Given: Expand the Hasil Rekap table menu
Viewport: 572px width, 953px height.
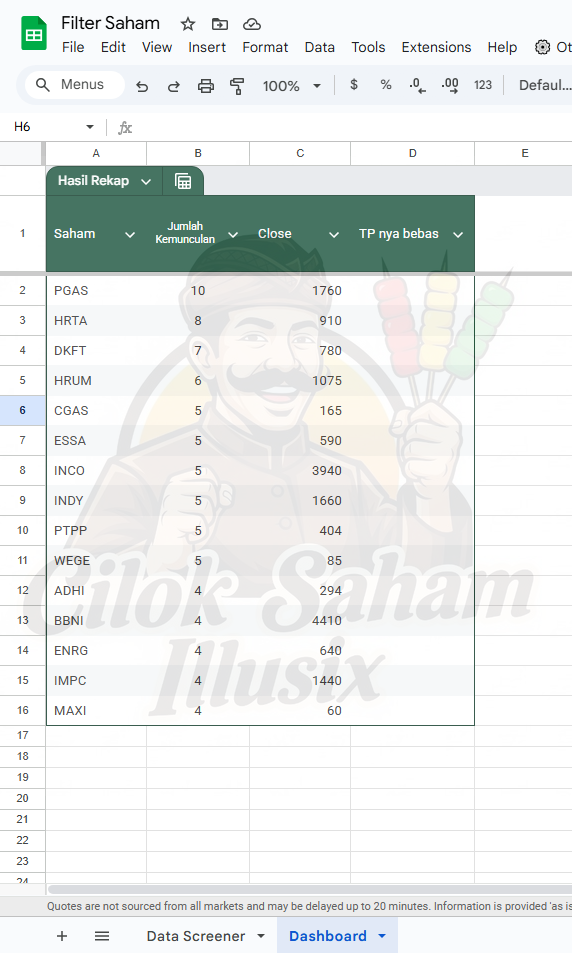Looking at the screenshot, I should [x=146, y=181].
